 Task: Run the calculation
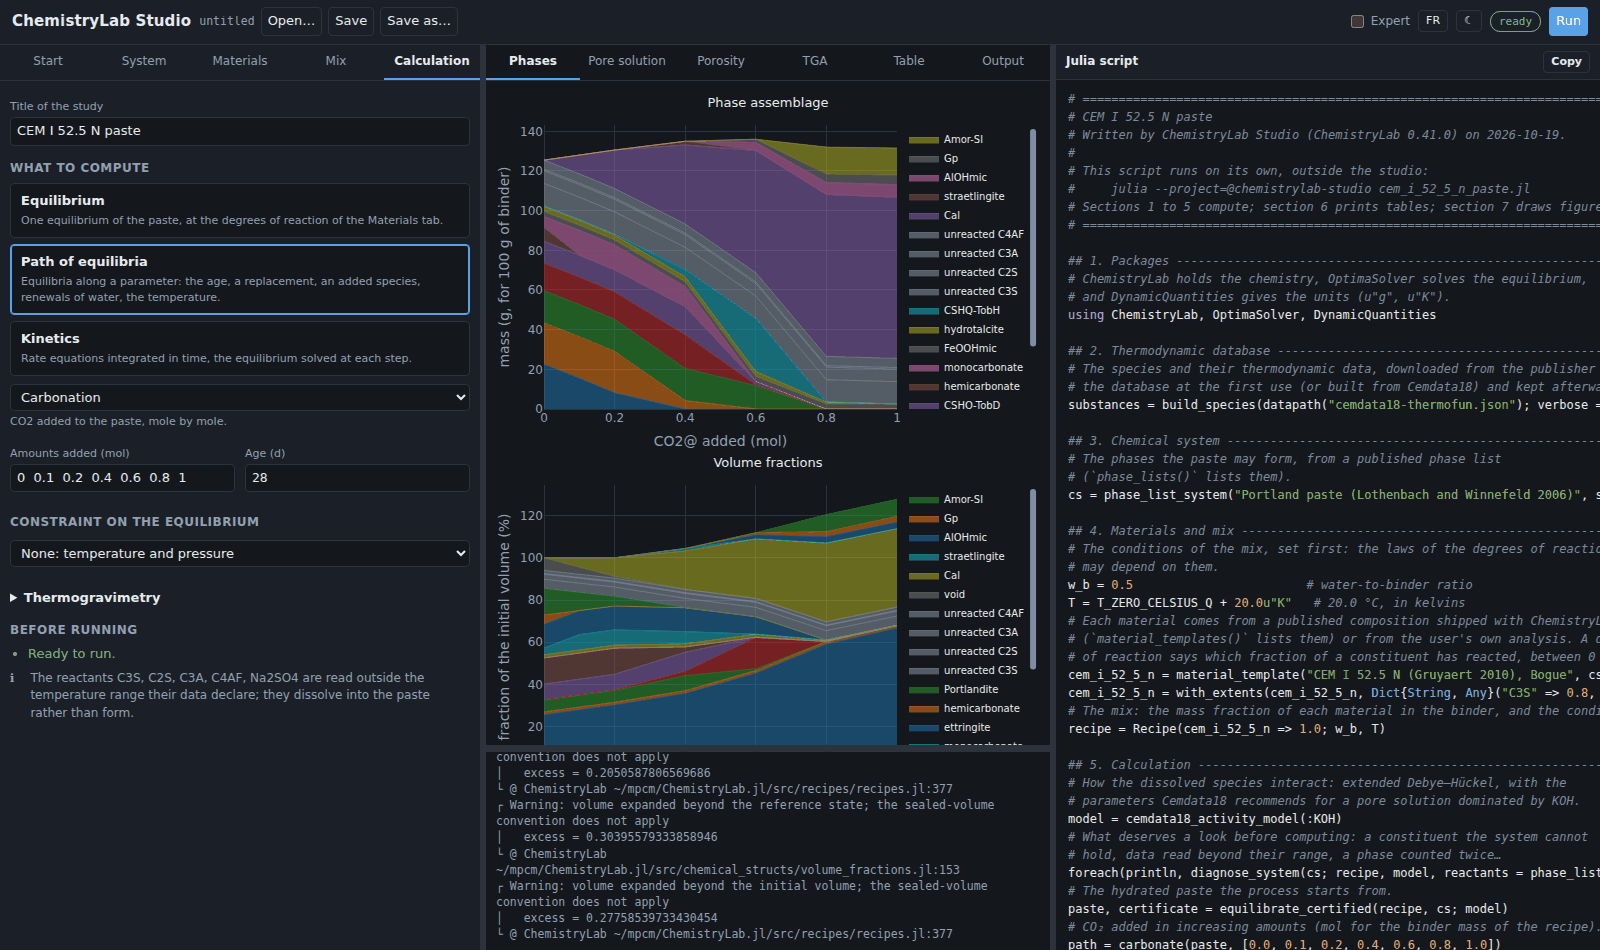[1568, 21]
